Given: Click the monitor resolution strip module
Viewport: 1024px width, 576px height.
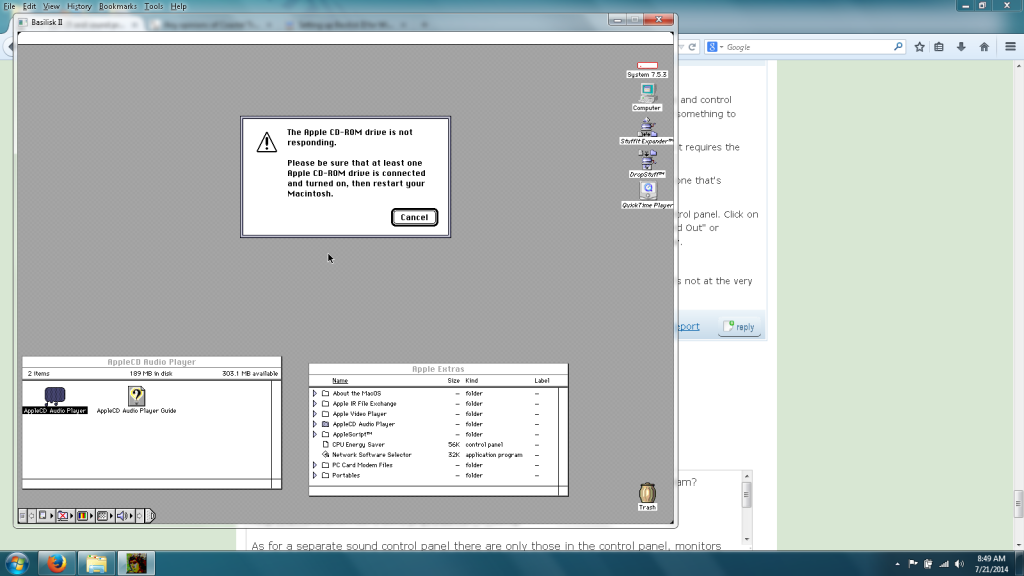Looking at the screenshot, I should click(x=103, y=516).
